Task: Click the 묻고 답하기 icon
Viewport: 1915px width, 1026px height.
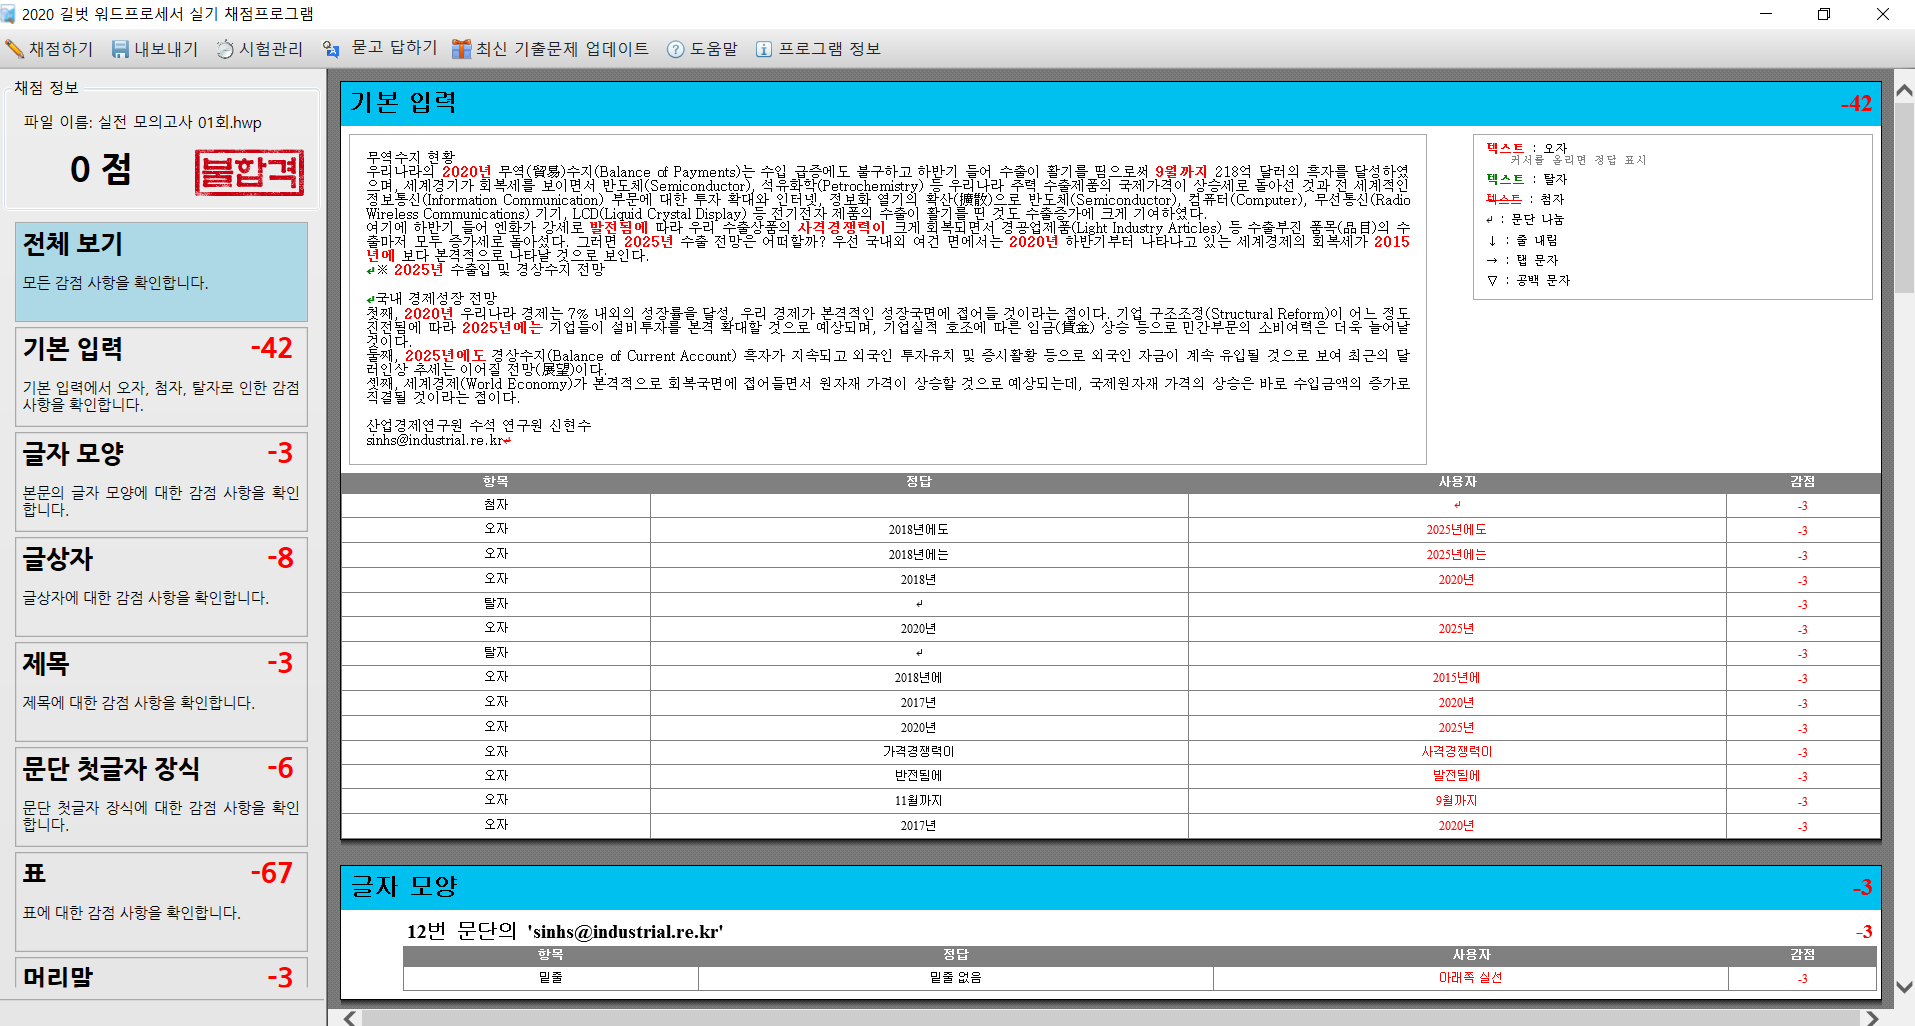Action: click(x=331, y=49)
